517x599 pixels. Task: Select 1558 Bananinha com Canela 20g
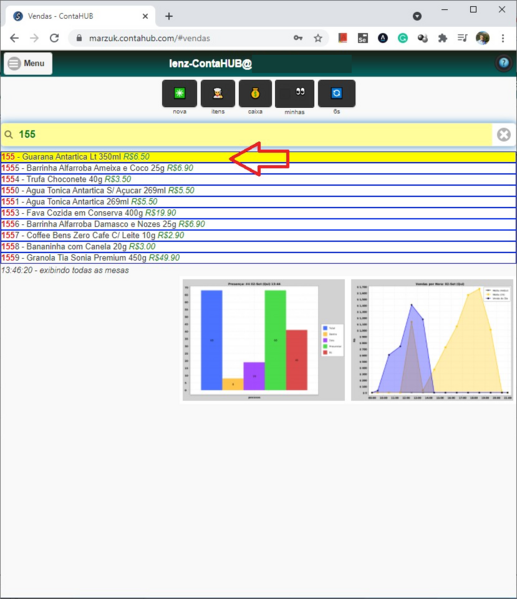pyautogui.click(x=258, y=246)
